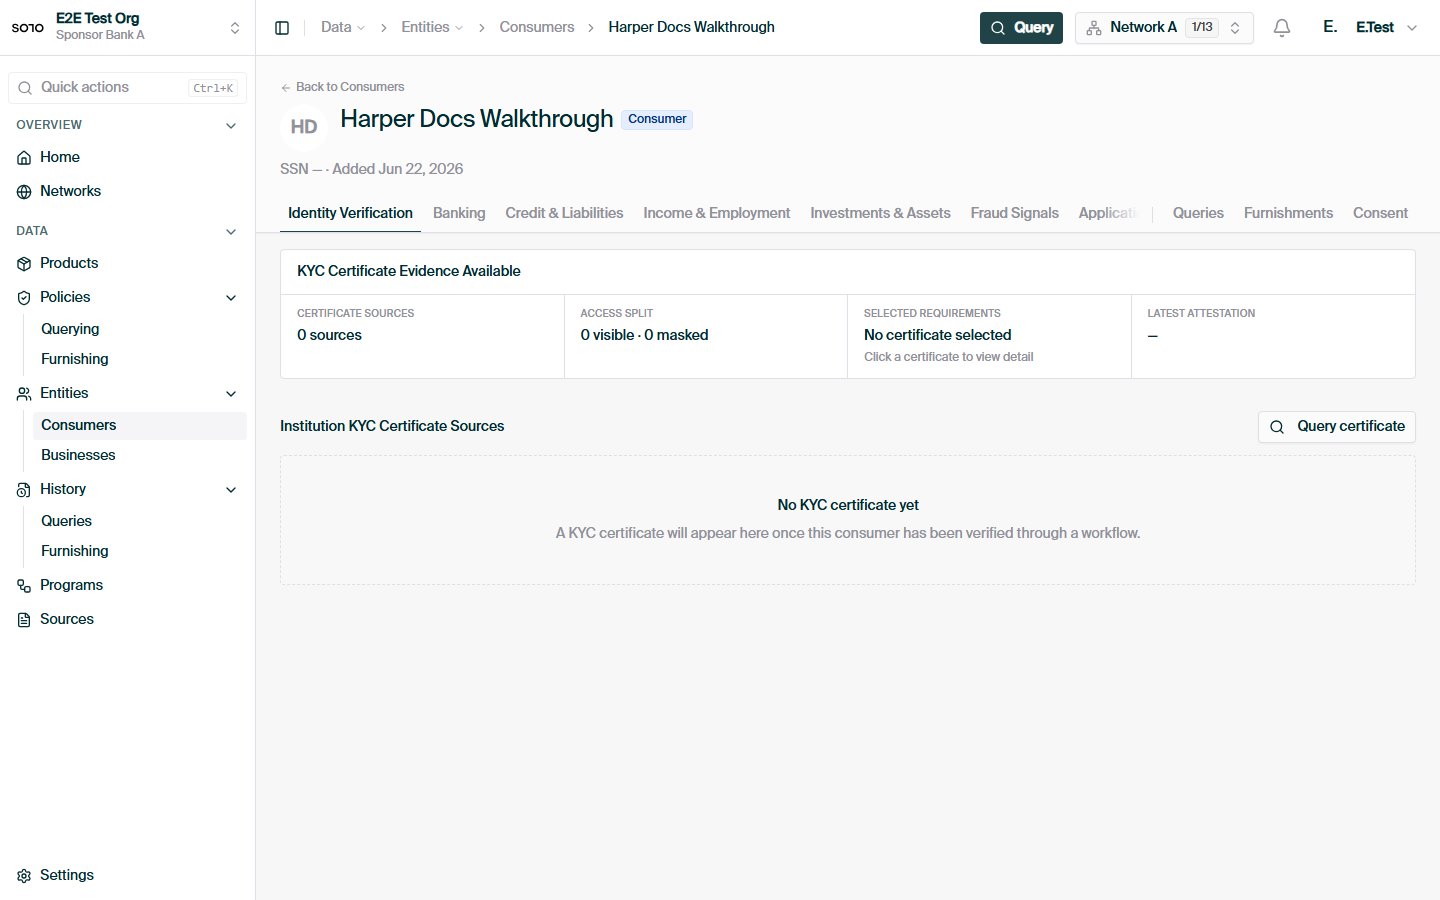The width and height of the screenshot is (1440, 900).
Task: Open the Furnishments tab
Action: pyautogui.click(x=1288, y=213)
